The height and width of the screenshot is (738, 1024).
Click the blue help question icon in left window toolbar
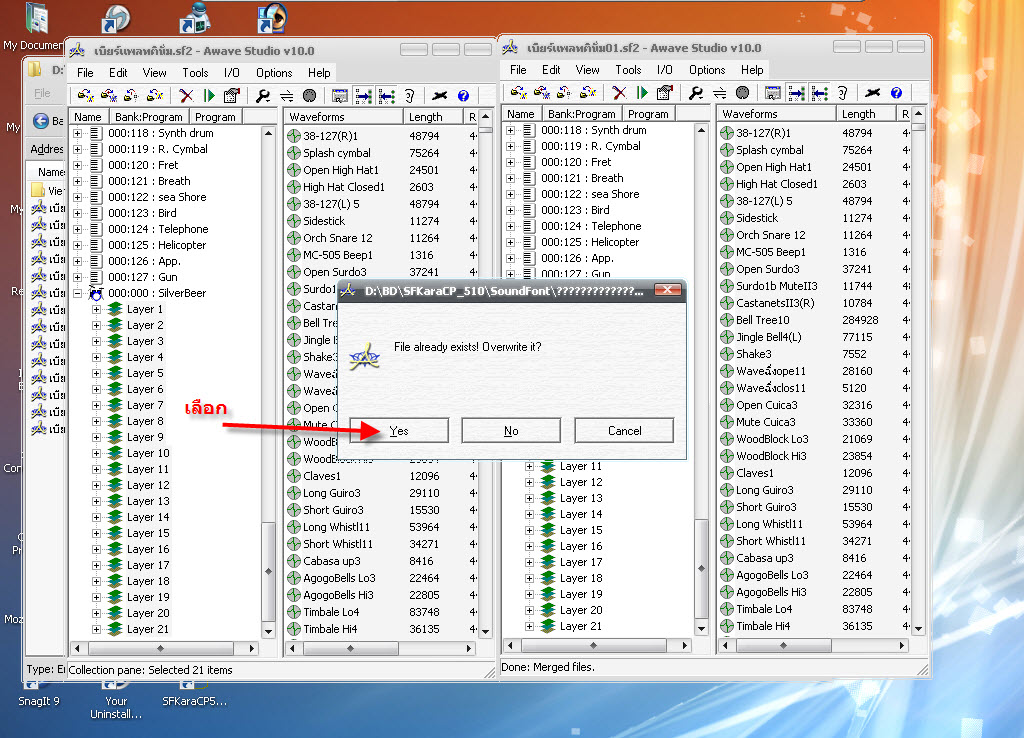point(464,96)
